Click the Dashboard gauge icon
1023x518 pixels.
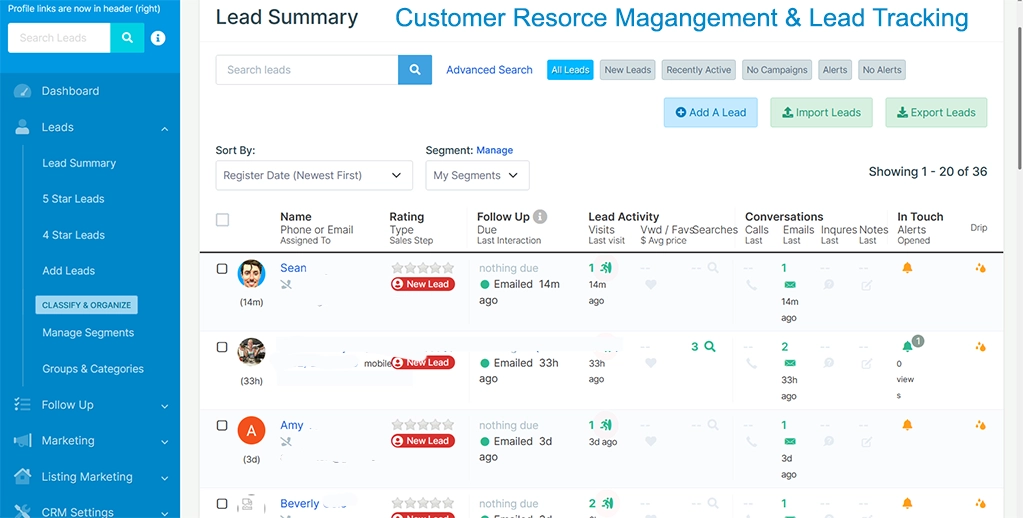point(22,91)
